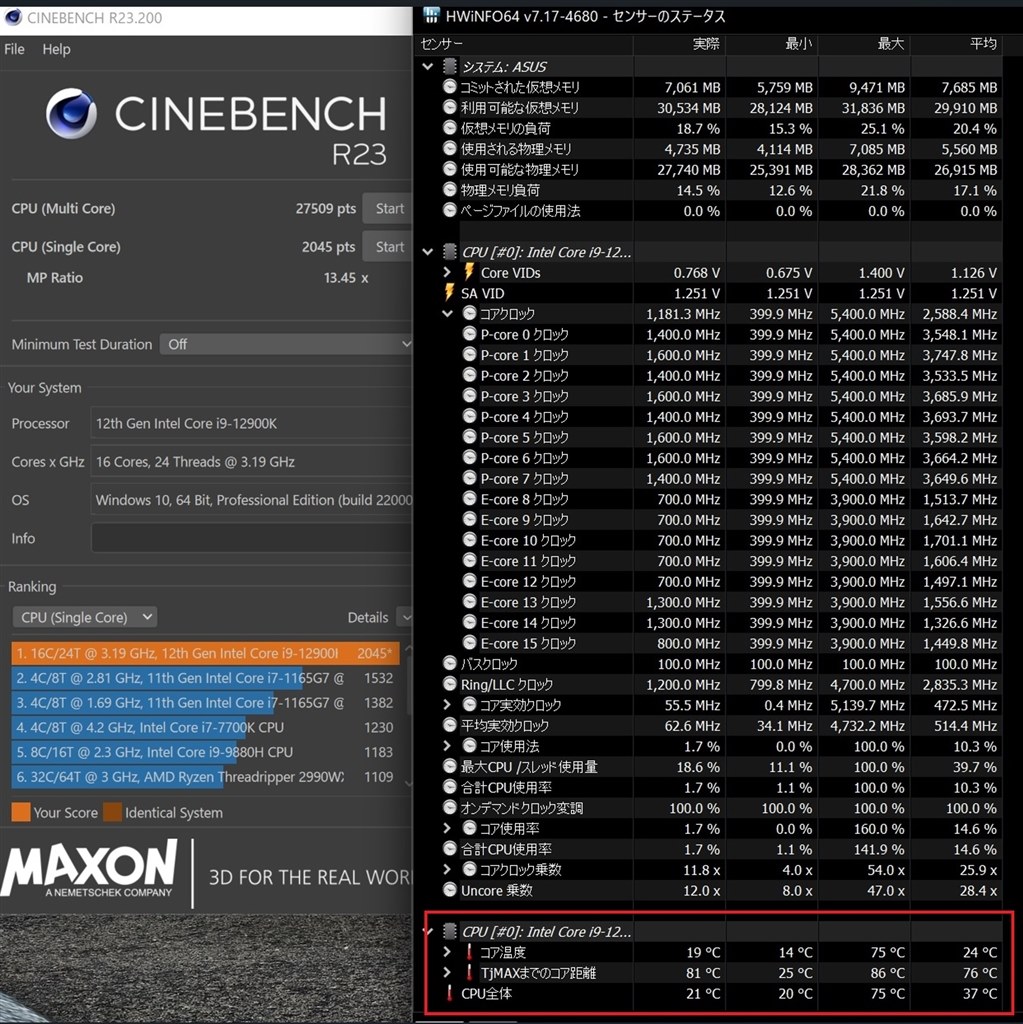
Task: Click the chip icon beside システム: ASUS
Action: 449,67
